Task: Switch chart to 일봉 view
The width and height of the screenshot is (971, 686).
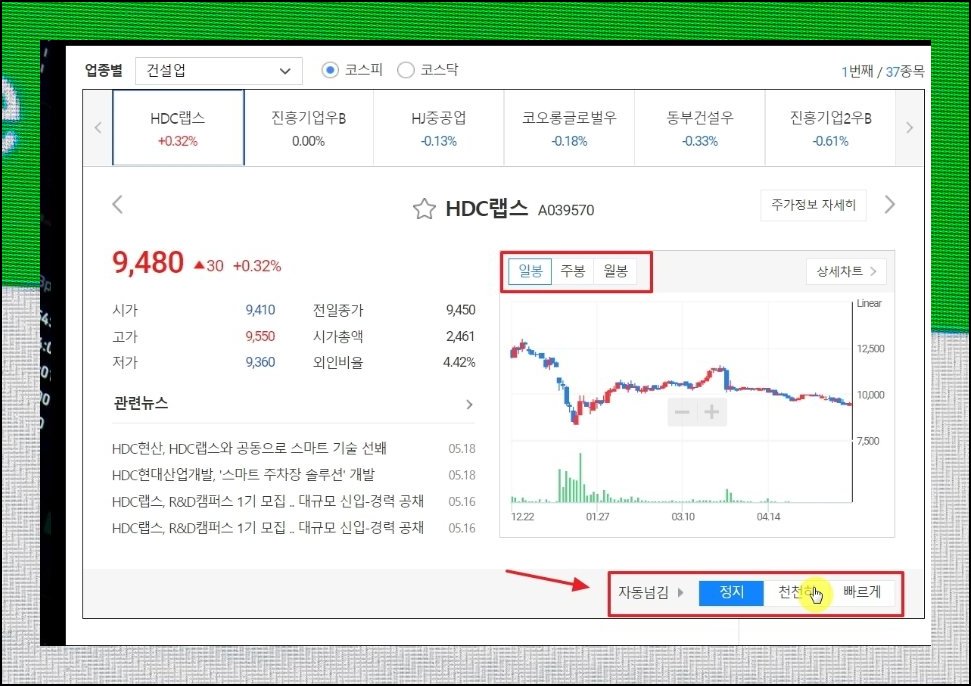Action: [x=530, y=271]
